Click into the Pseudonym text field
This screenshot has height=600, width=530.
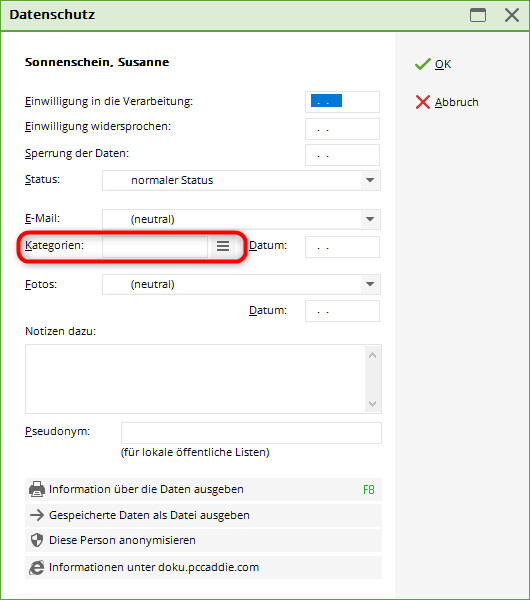pyautogui.click(x=251, y=433)
